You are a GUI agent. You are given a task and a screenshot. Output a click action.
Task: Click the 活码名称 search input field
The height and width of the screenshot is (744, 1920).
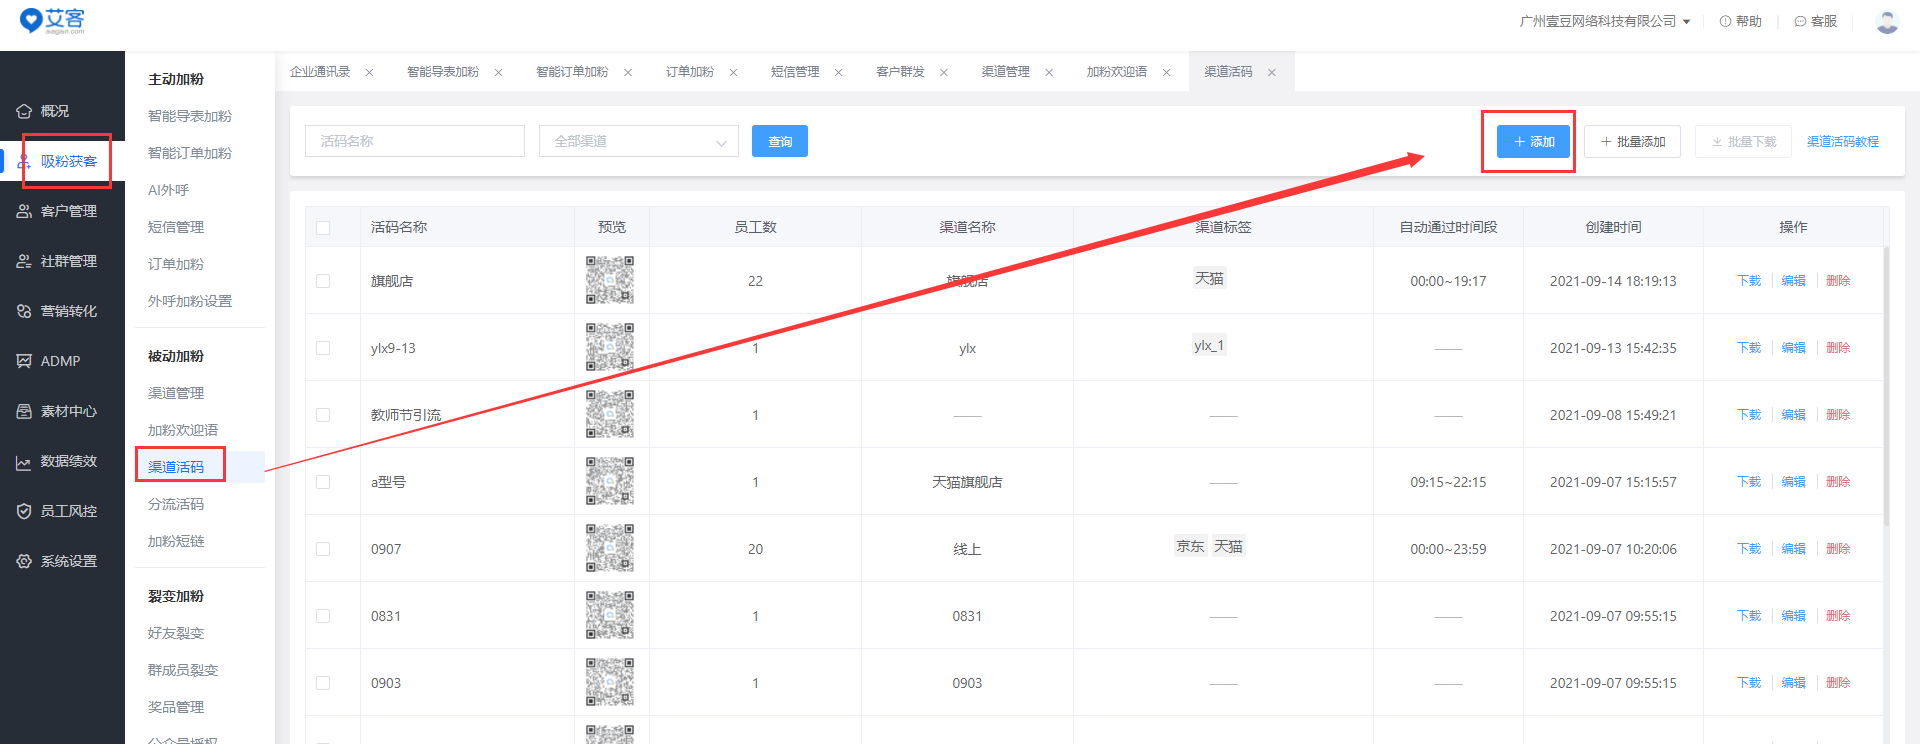pyautogui.click(x=414, y=141)
